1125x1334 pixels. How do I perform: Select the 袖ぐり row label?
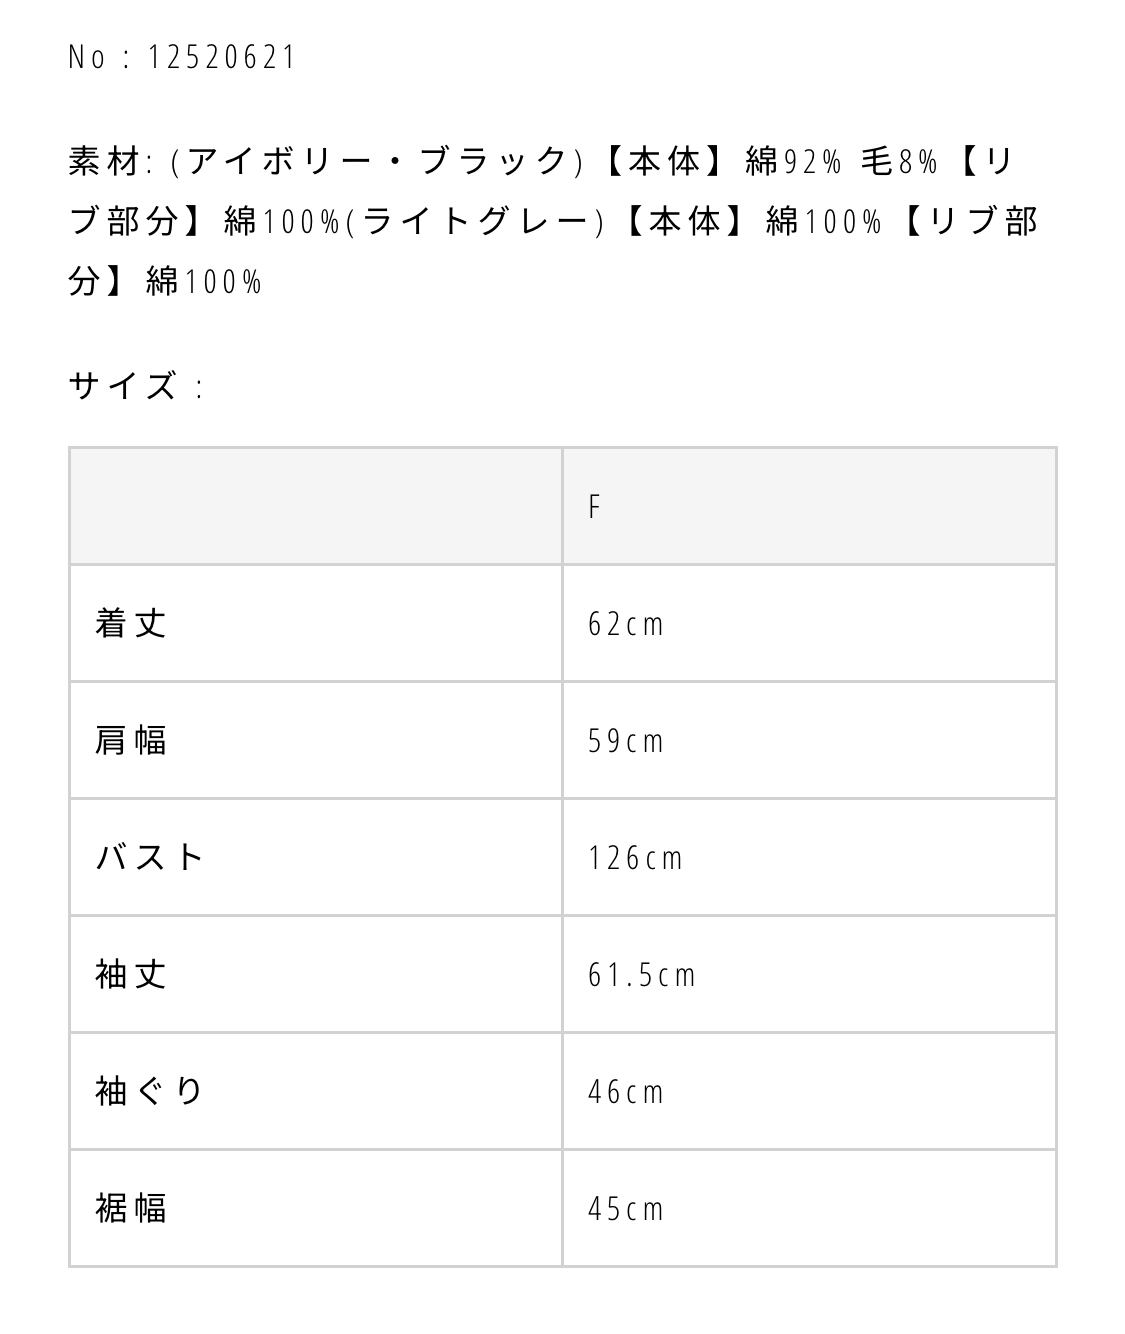coord(150,1091)
